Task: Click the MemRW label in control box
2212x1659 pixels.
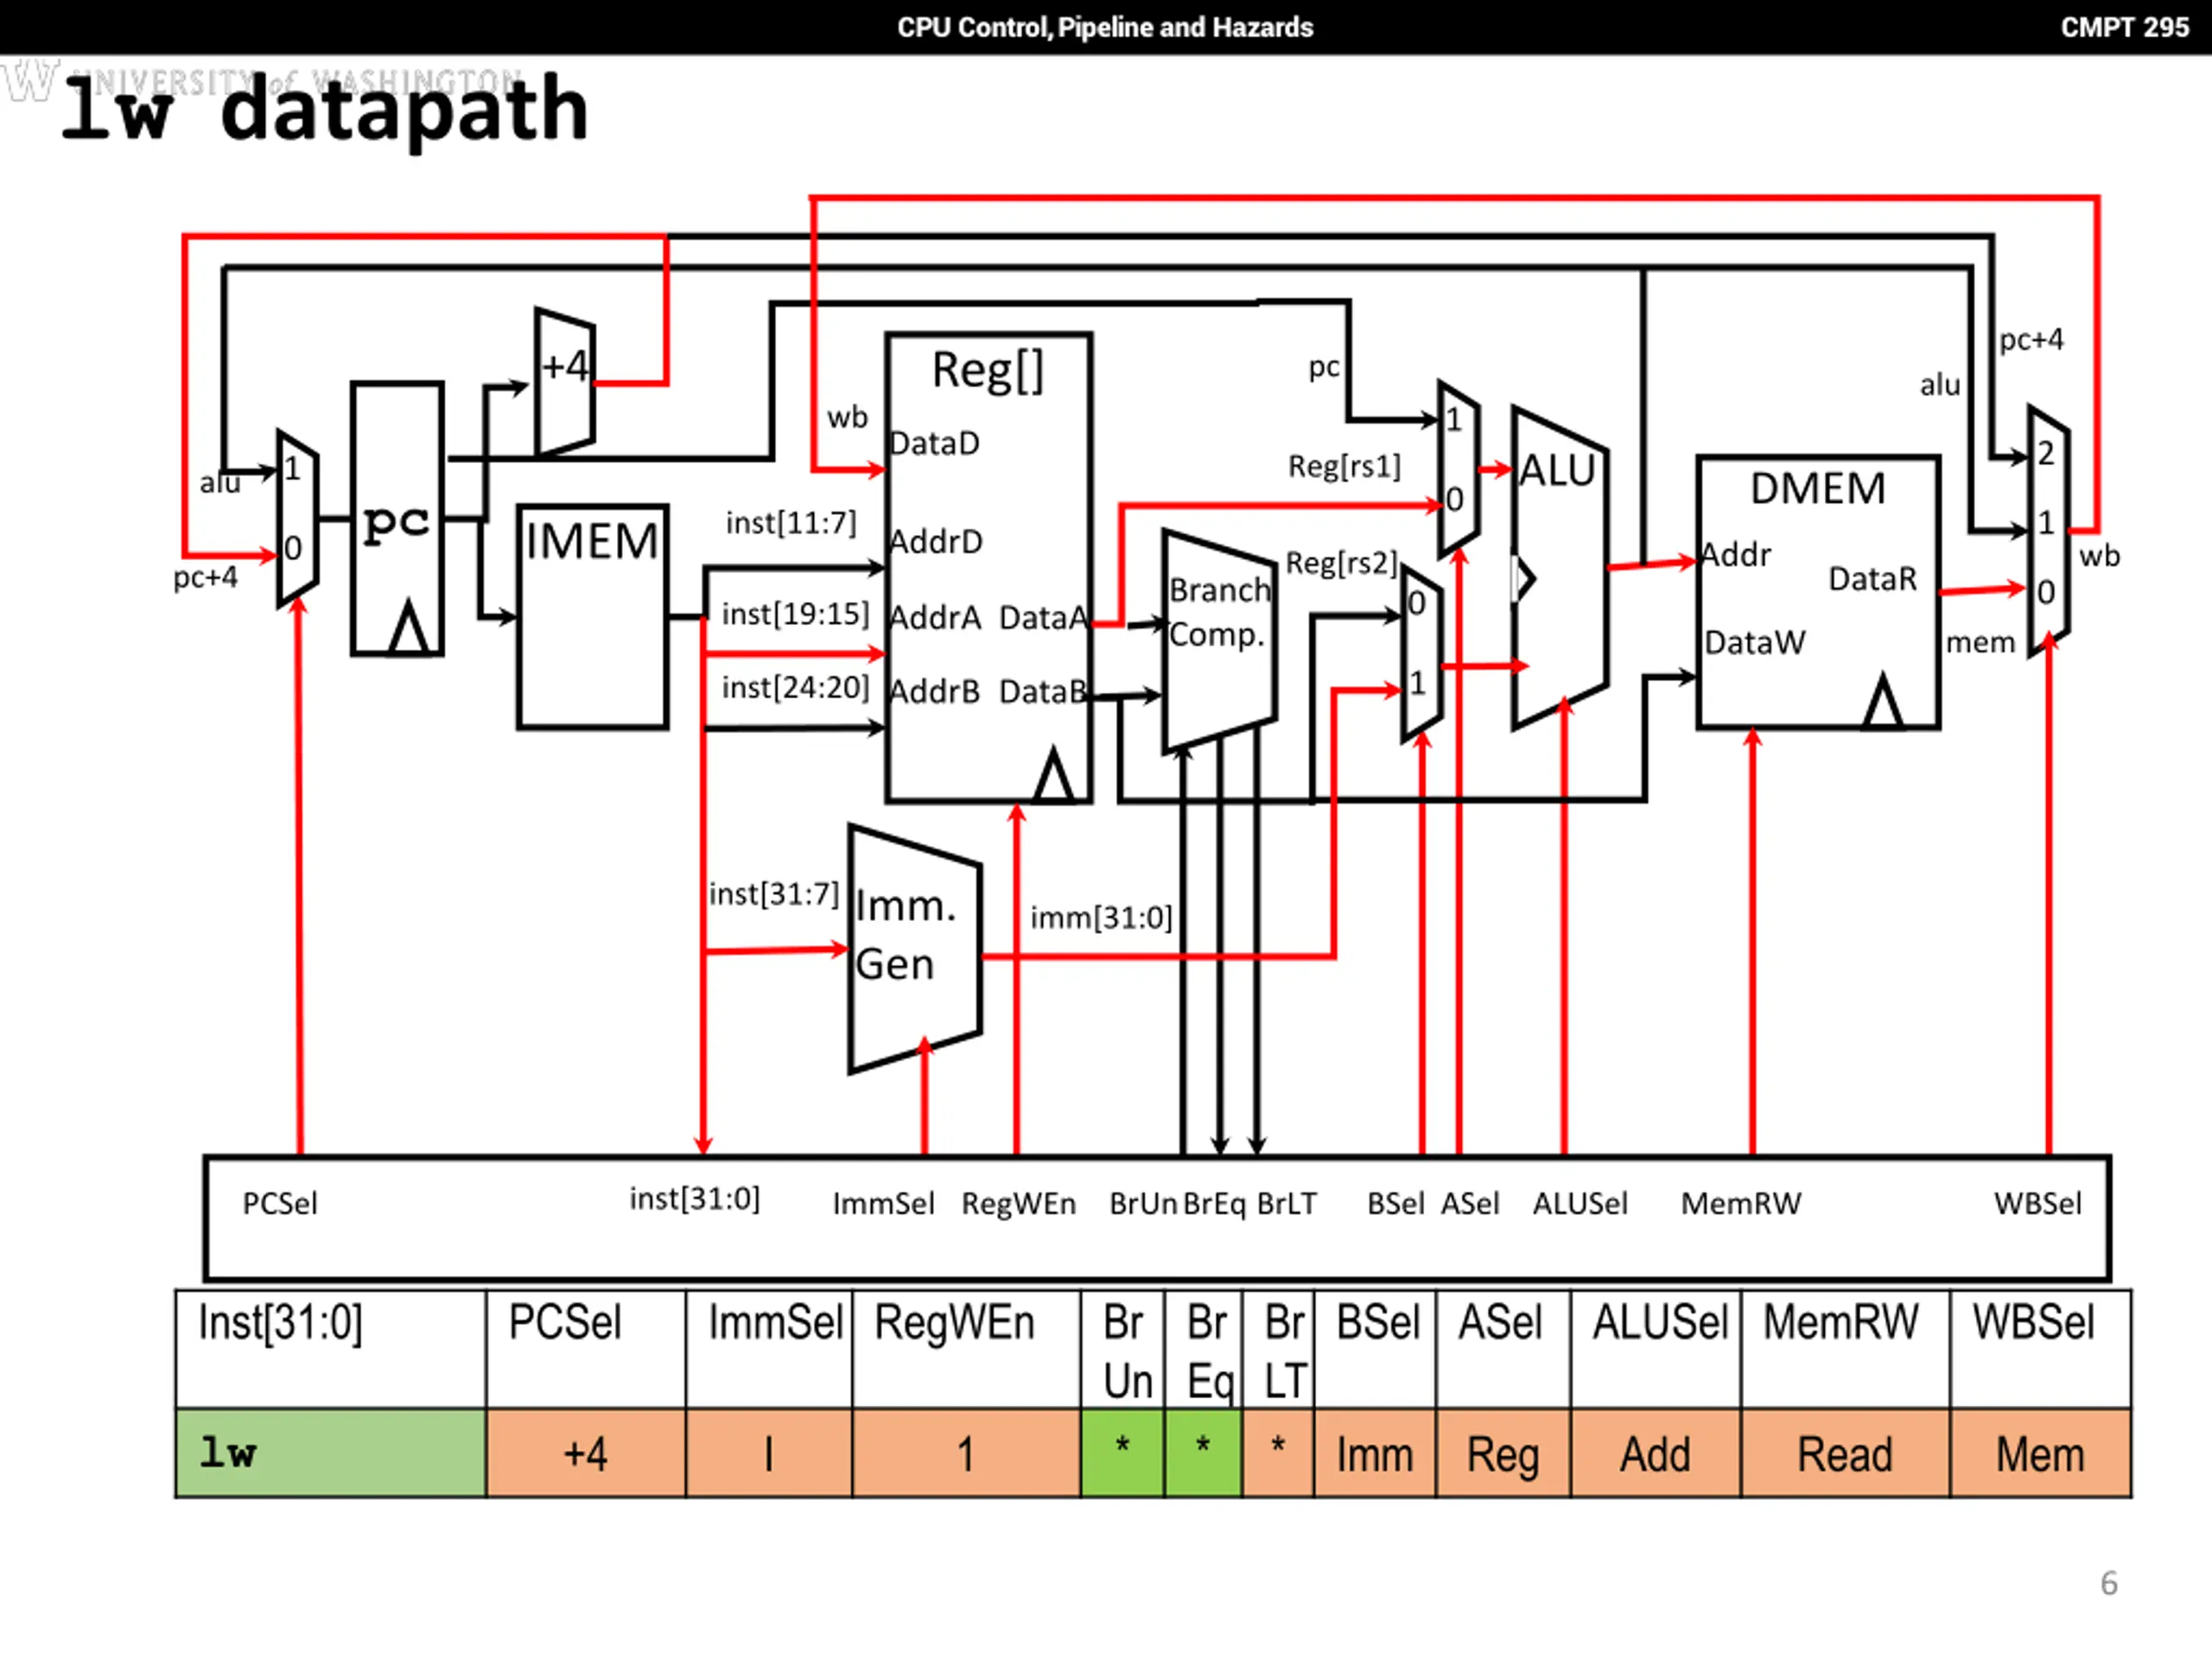Action: click(1741, 1203)
